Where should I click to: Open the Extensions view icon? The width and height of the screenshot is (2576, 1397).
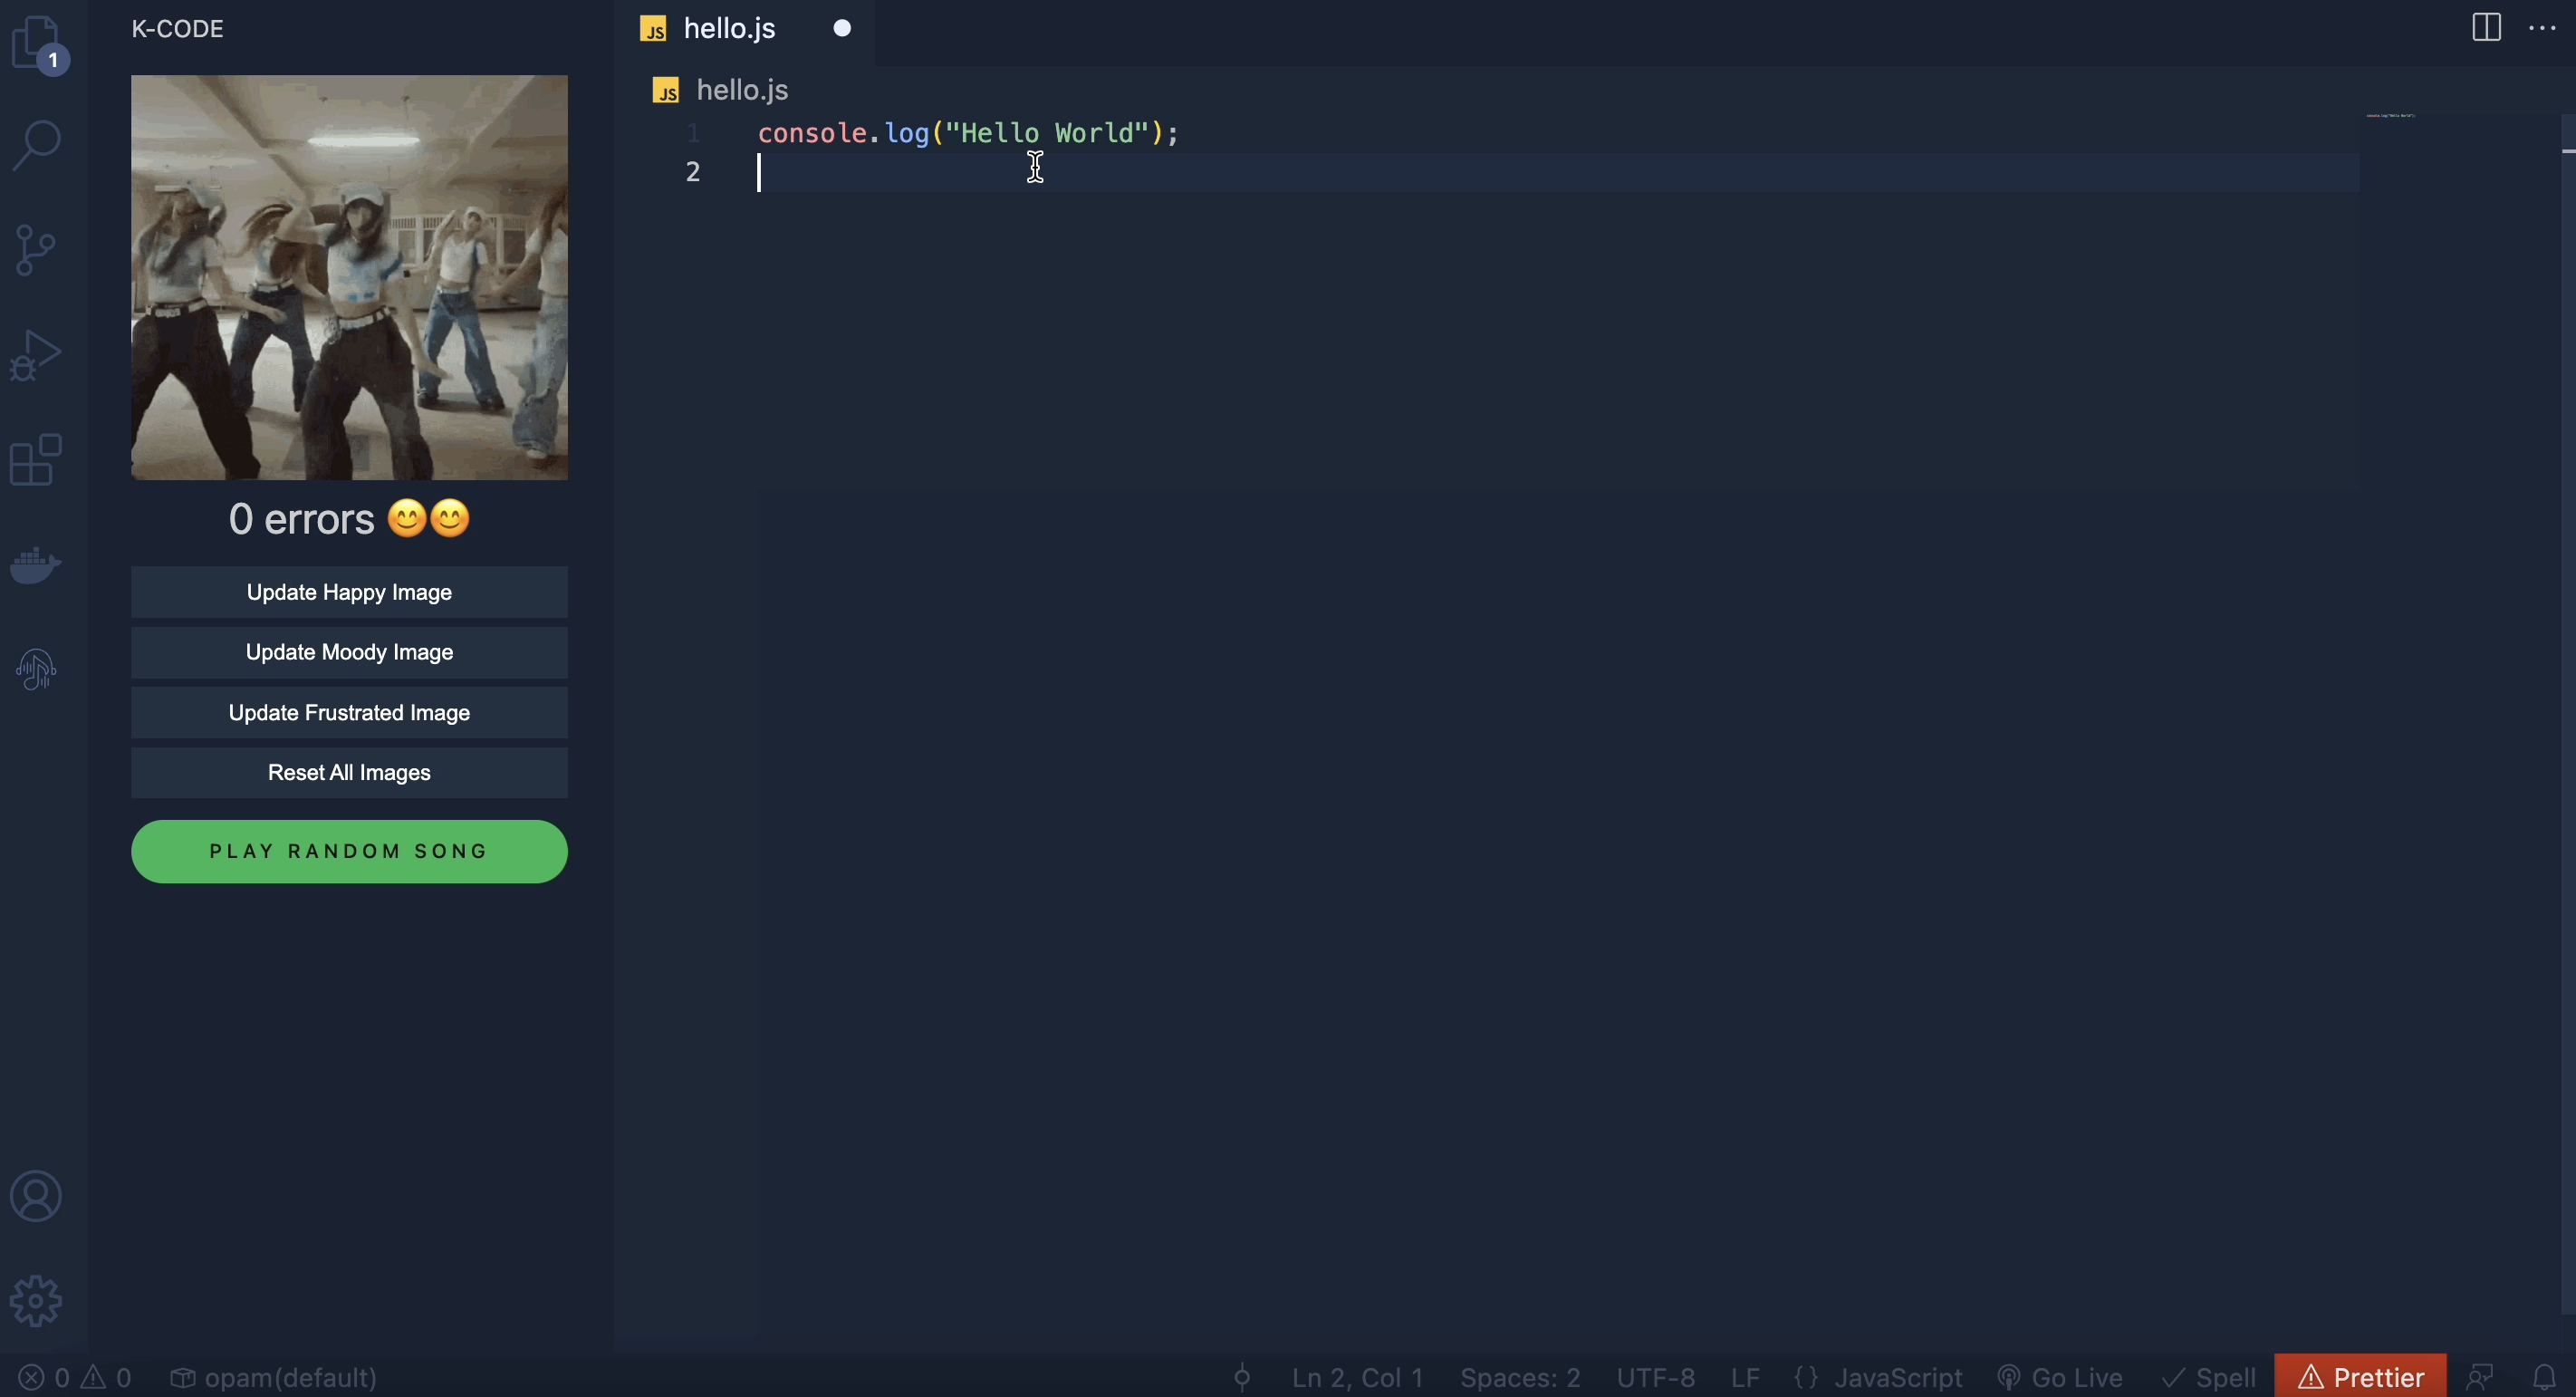point(36,460)
